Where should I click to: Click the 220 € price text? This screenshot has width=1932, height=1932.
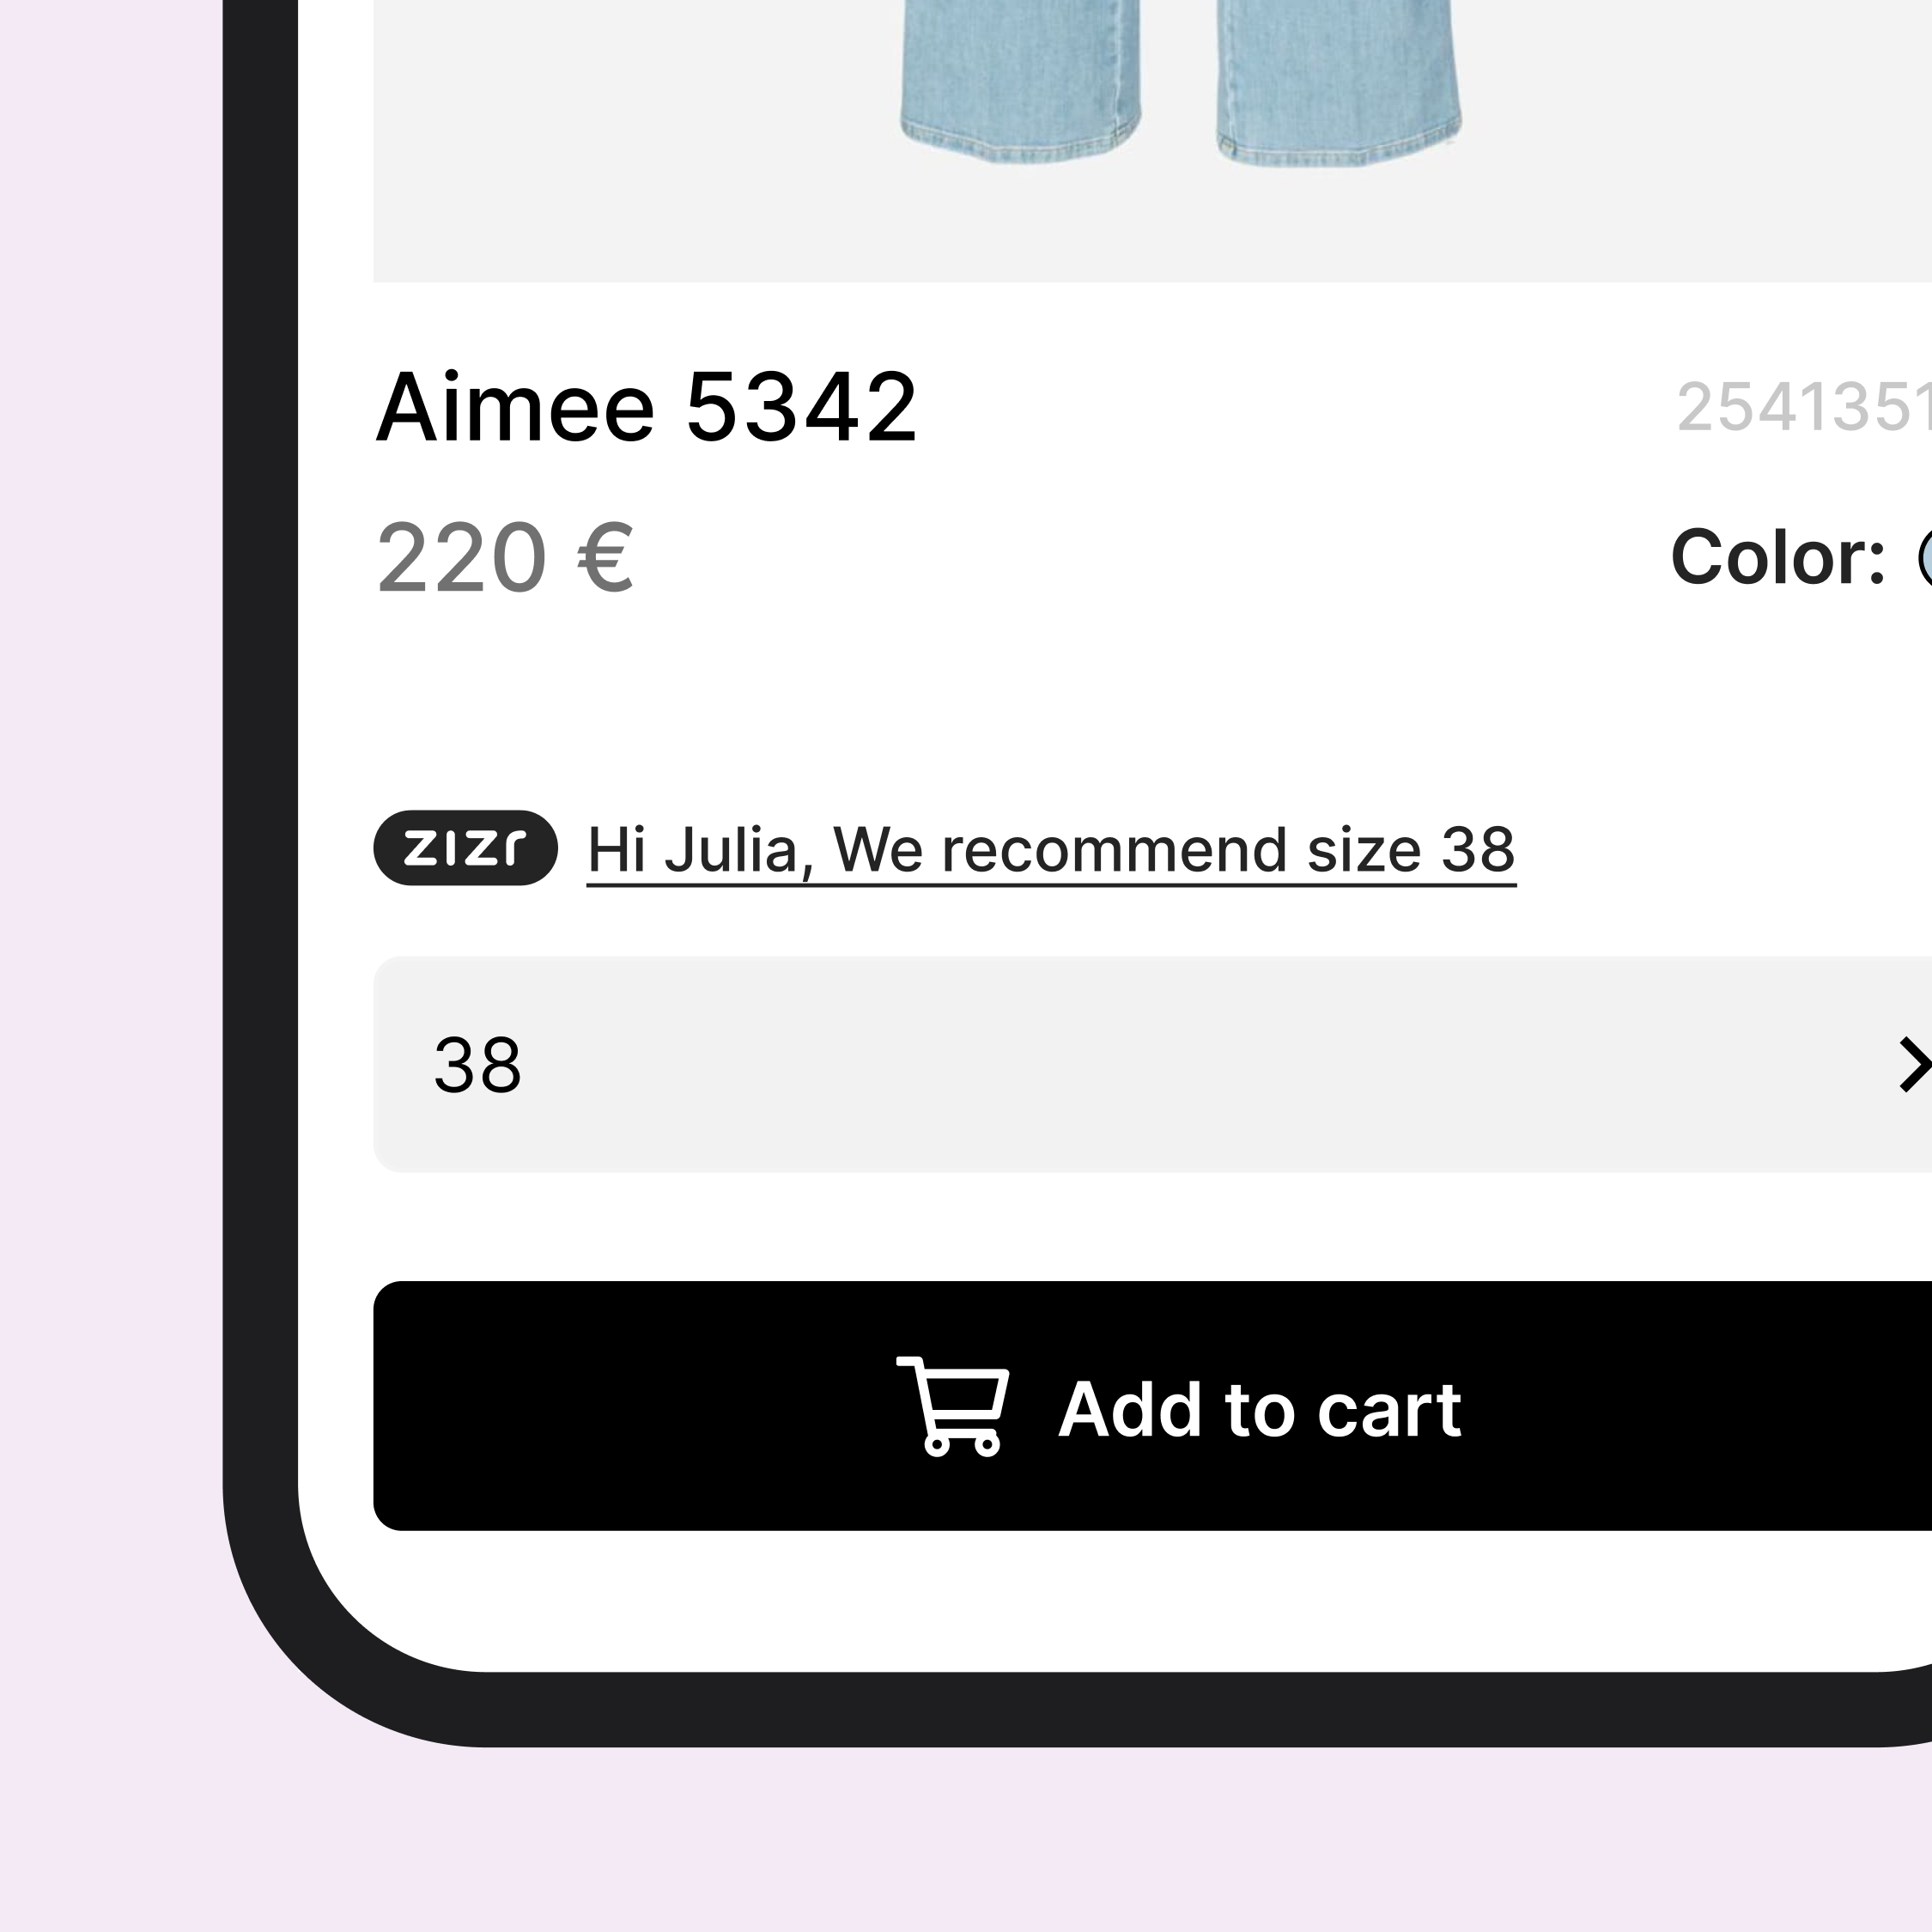pos(504,557)
